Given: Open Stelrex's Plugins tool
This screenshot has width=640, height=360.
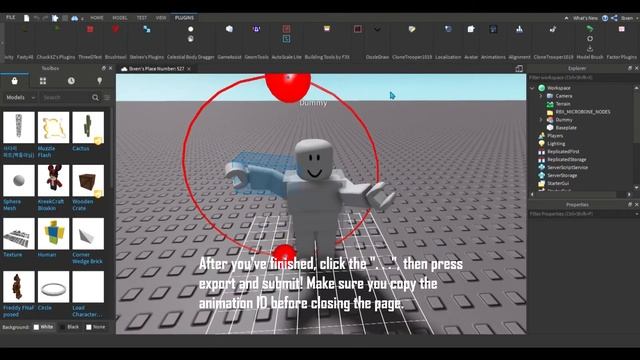Looking at the screenshot, I should 147,29.
